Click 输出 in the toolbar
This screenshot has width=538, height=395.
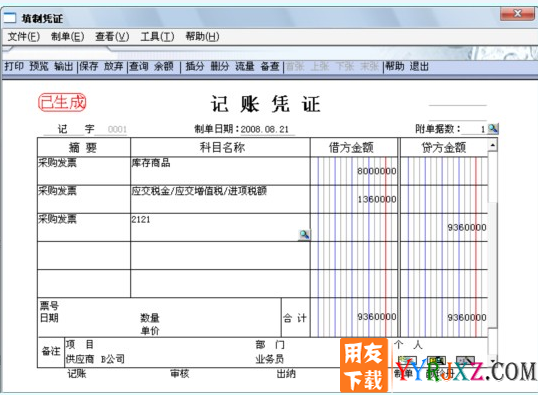[64, 66]
